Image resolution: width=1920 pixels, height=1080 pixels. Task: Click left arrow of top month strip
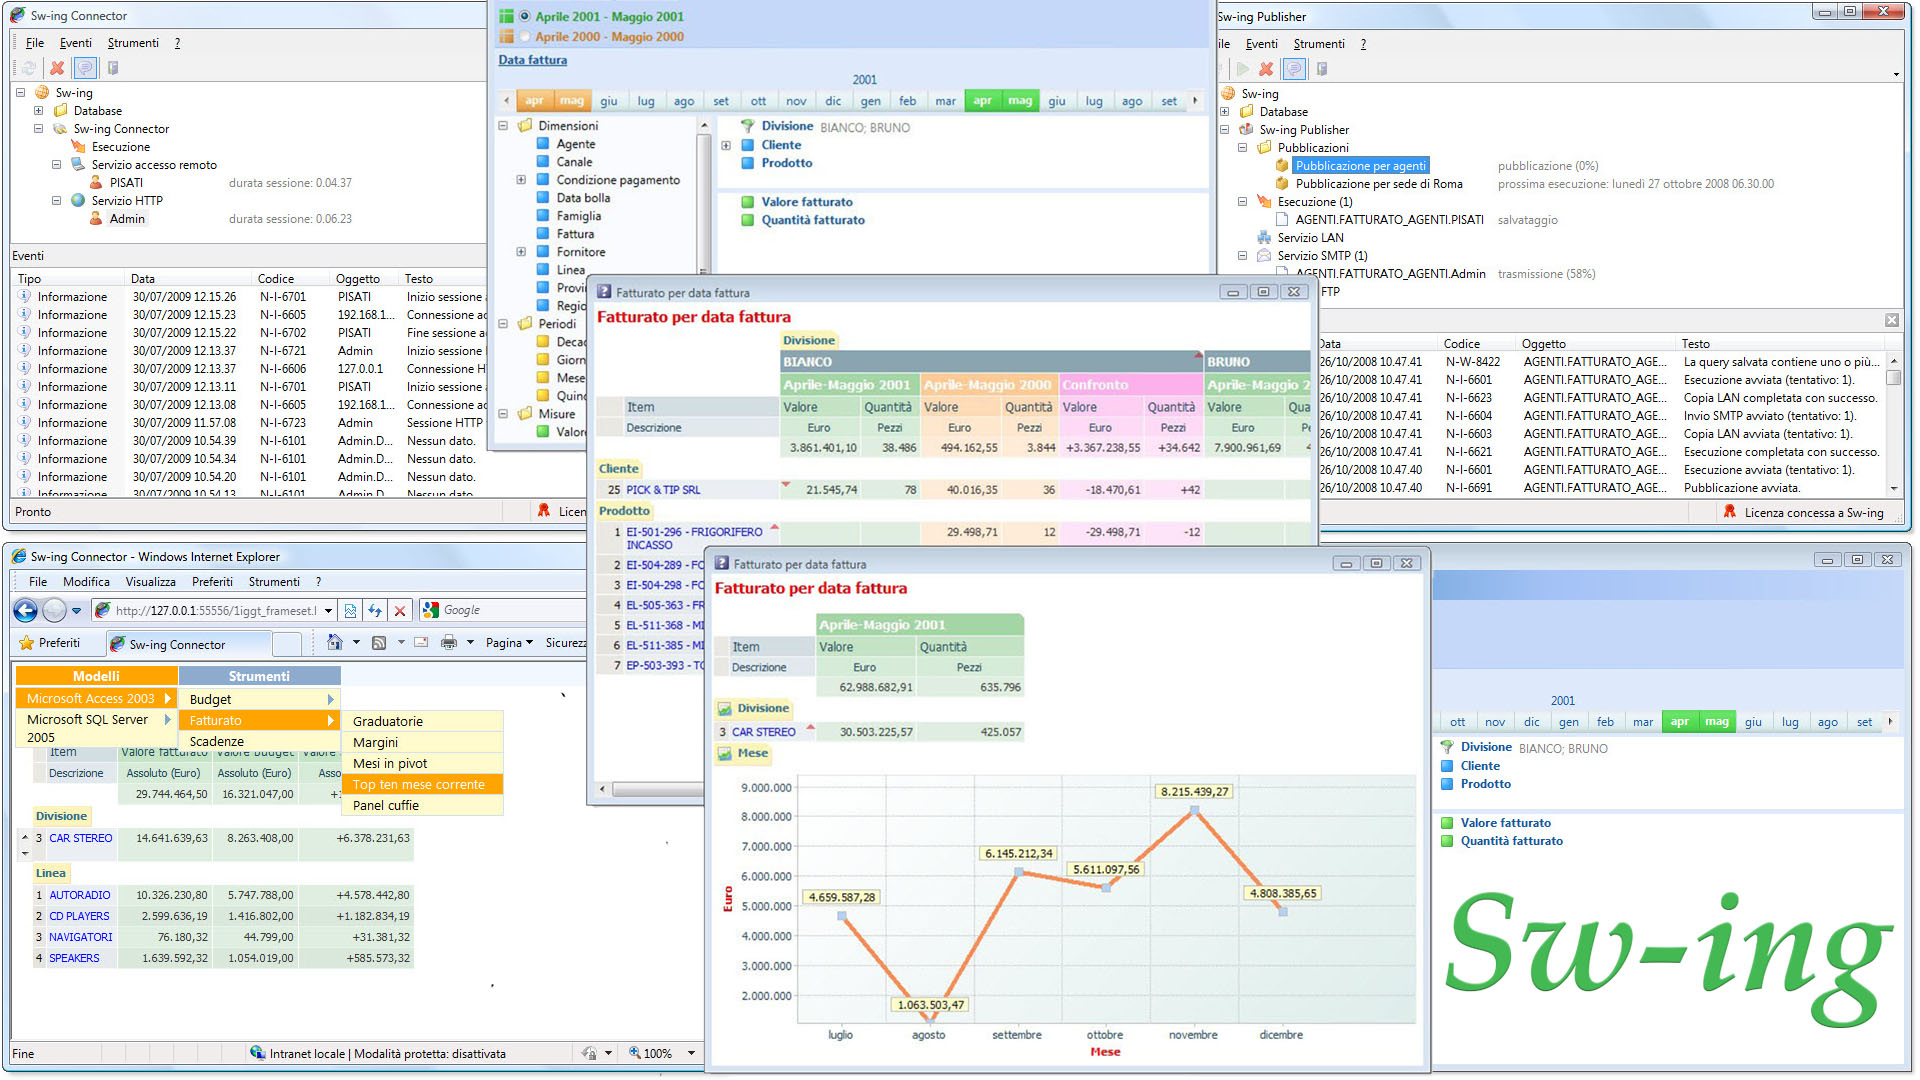click(x=507, y=101)
